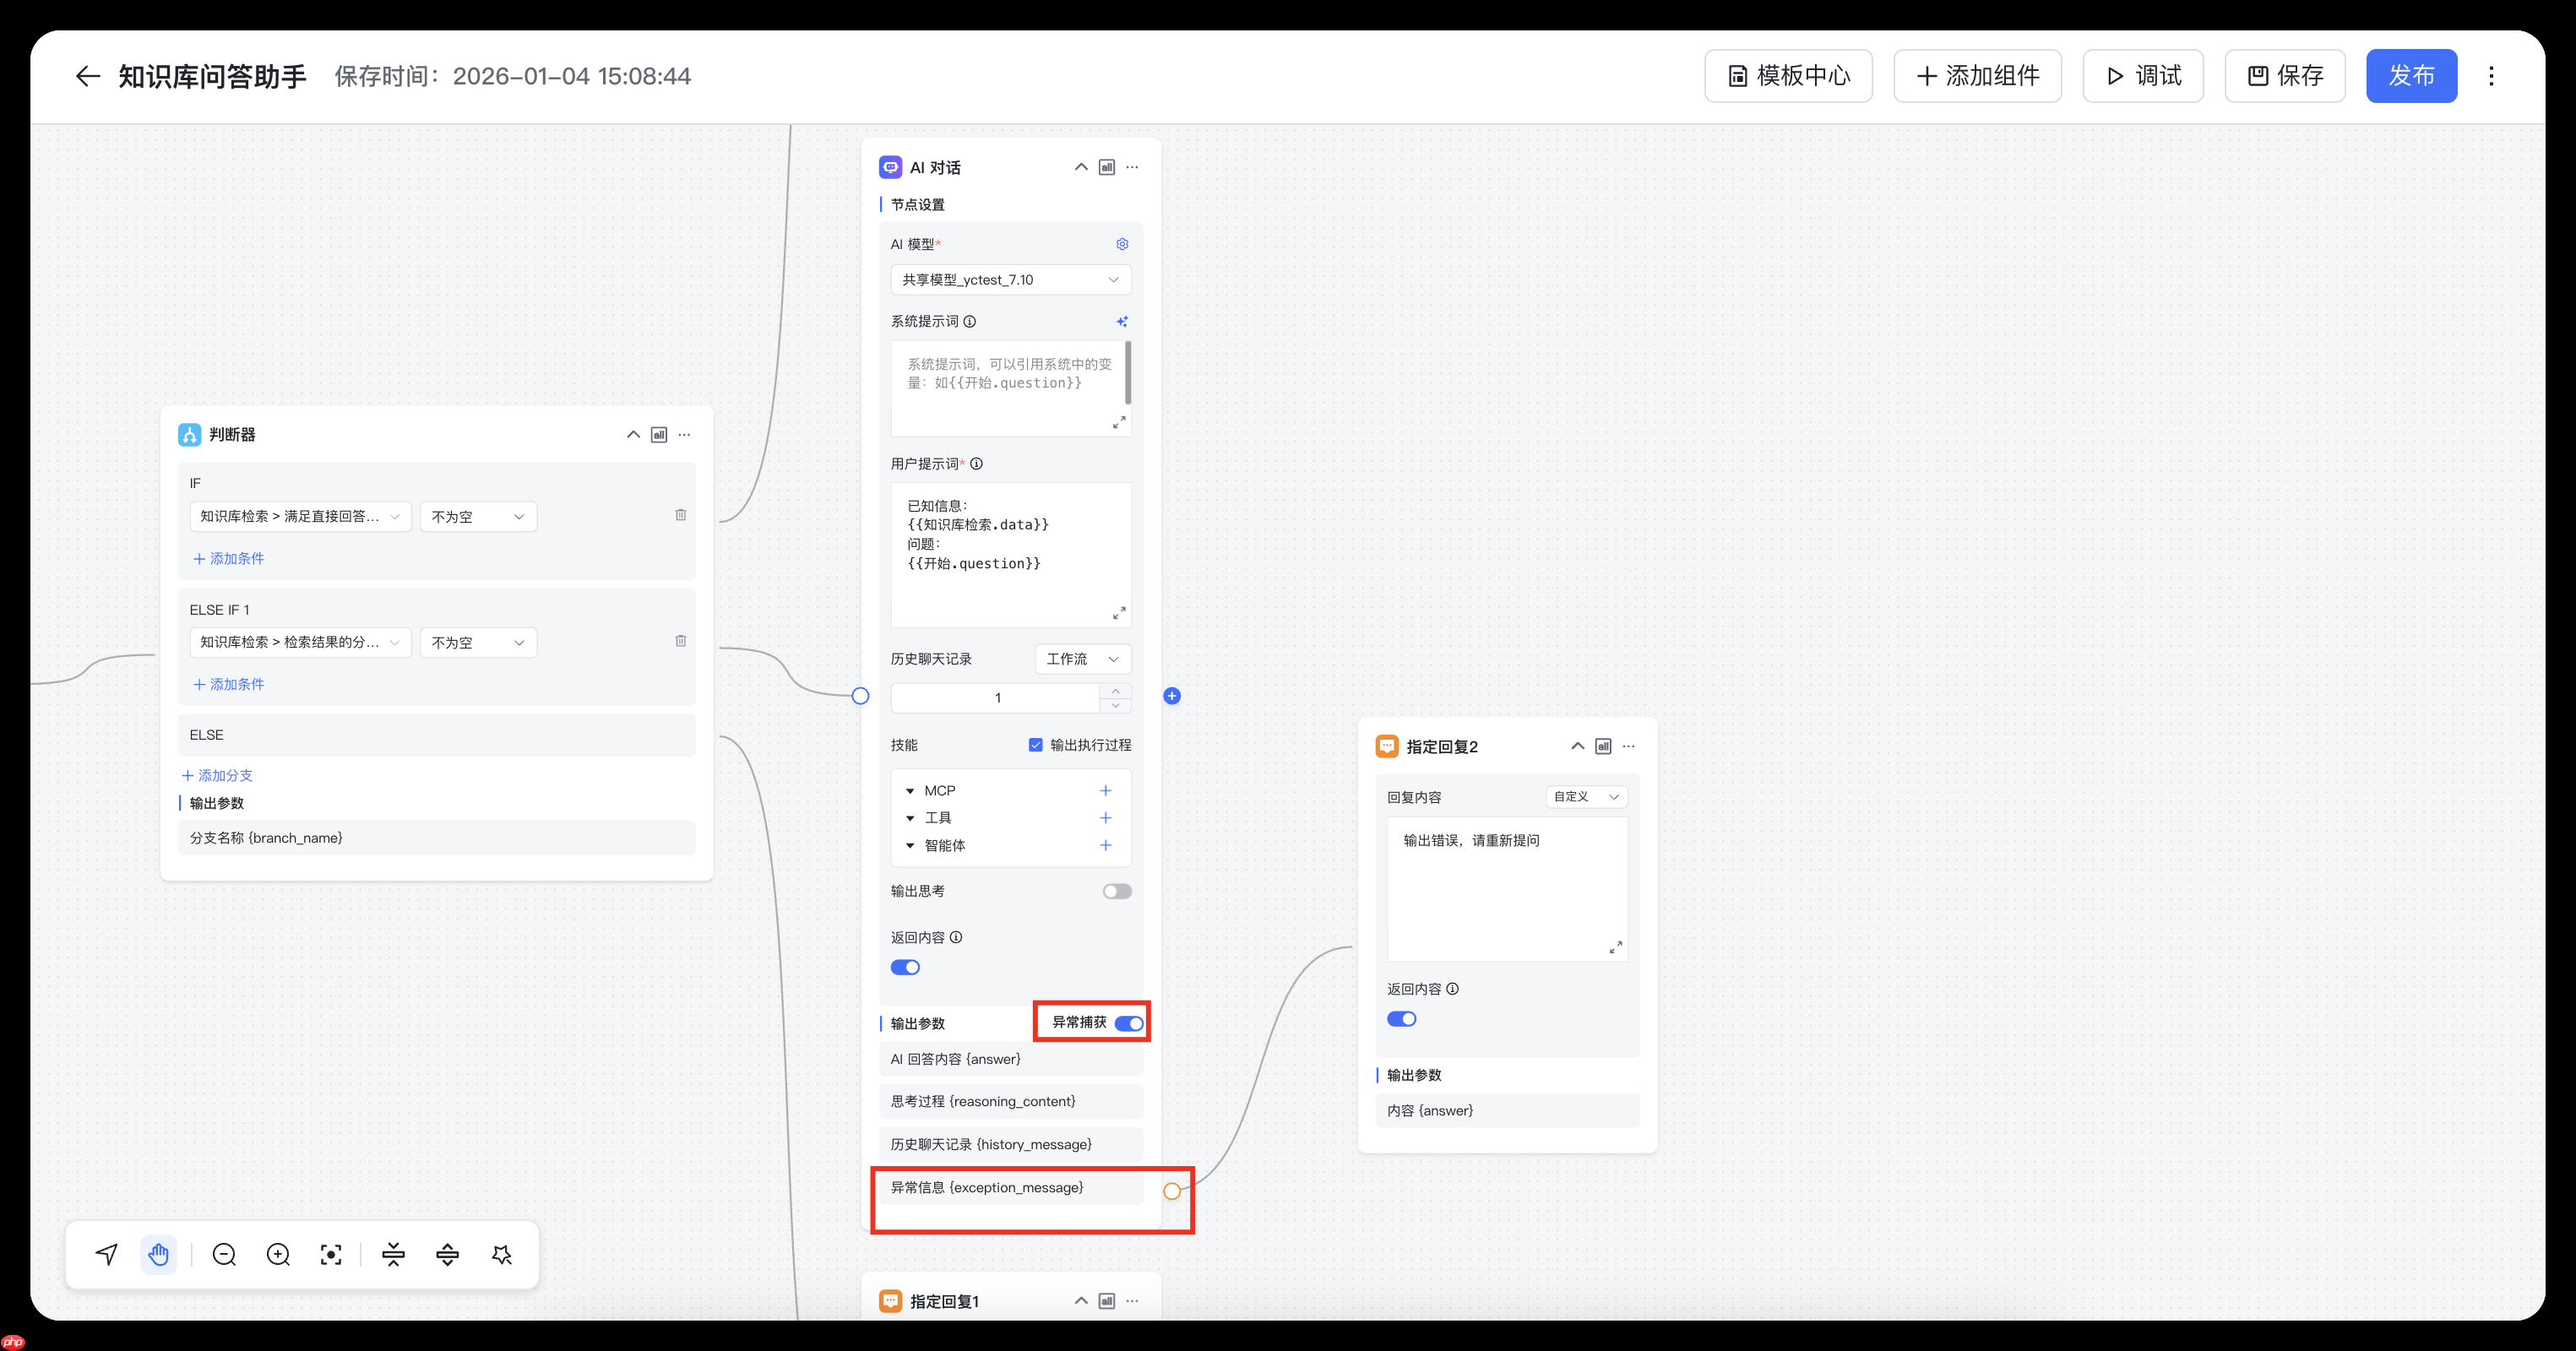
Task: Click 添加条件 under the IF branch
Action: point(228,558)
